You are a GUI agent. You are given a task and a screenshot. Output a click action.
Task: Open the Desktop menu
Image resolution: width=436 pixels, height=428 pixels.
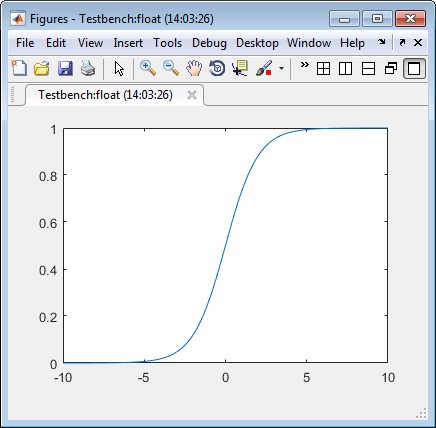(257, 43)
